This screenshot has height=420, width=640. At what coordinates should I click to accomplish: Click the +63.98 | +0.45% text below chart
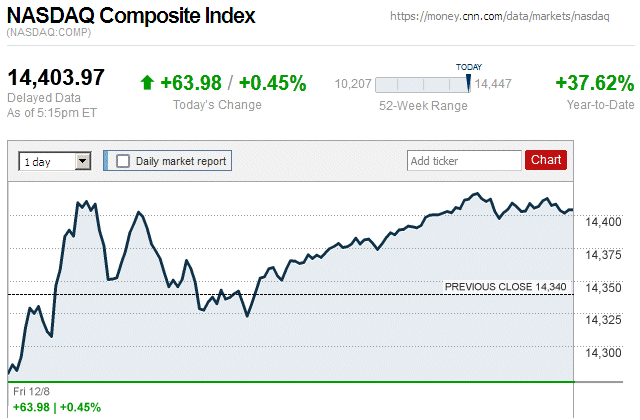coord(56,407)
